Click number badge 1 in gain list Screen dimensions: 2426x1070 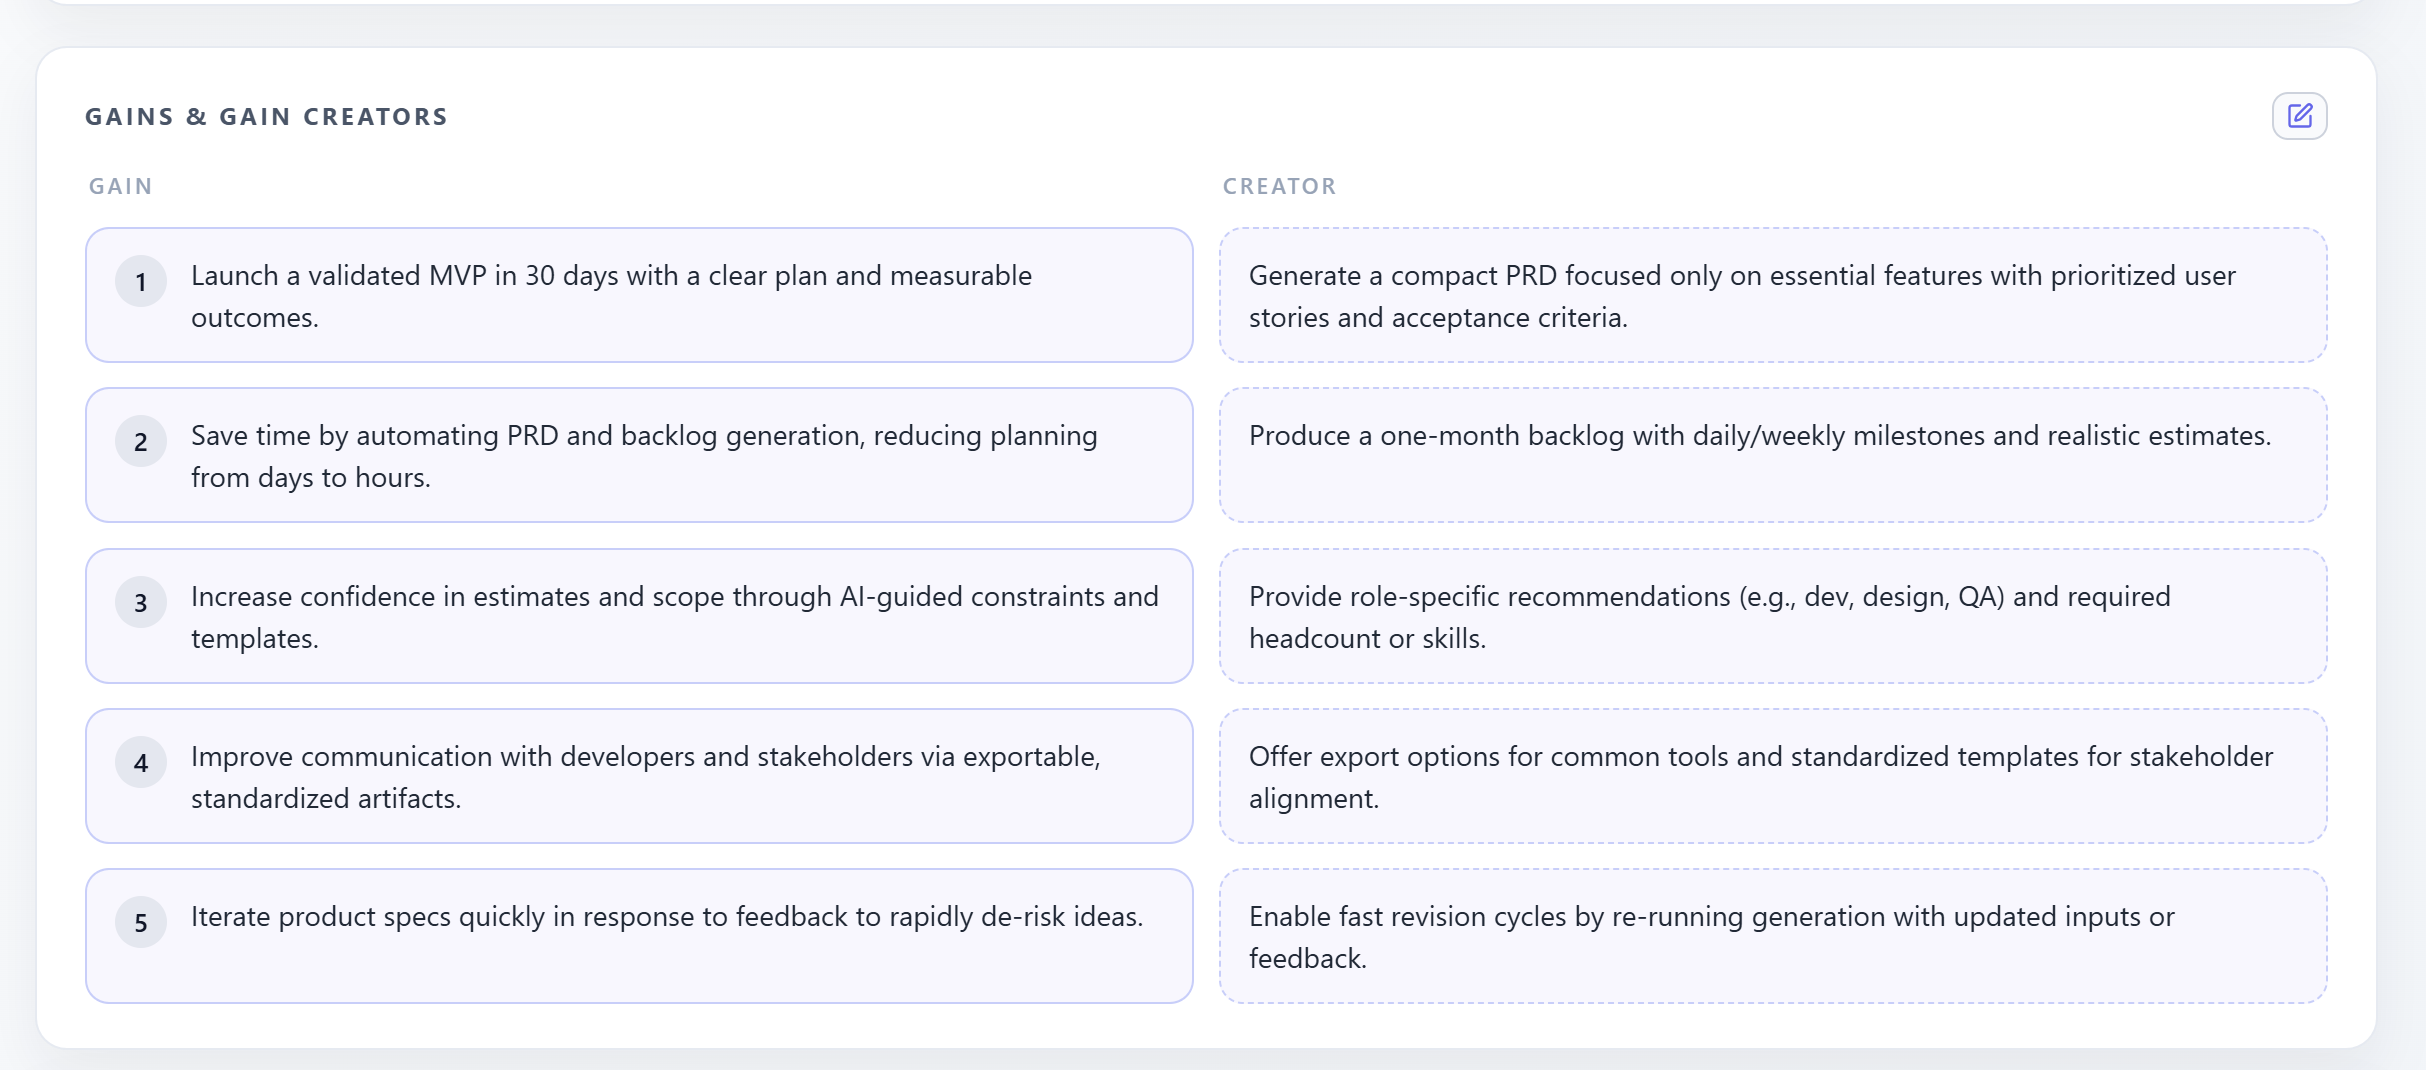[141, 282]
